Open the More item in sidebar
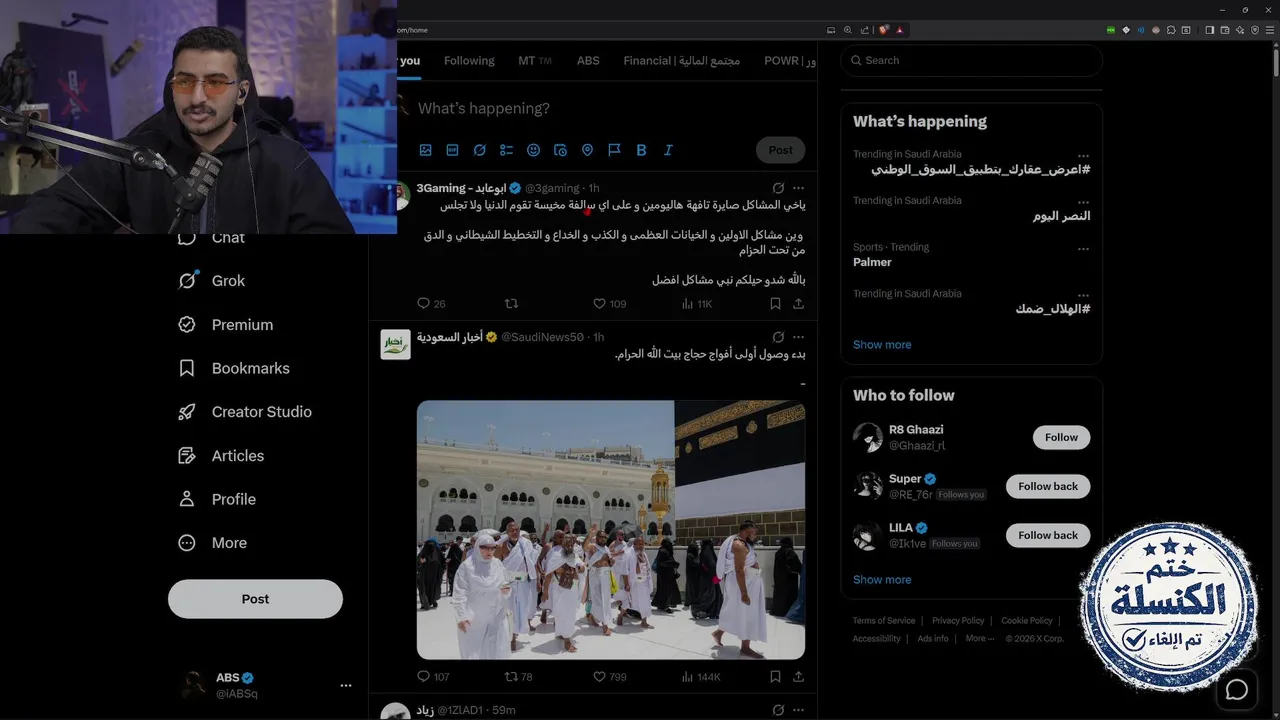Viewport: 1280px width, 720px height. coord(212,543)
